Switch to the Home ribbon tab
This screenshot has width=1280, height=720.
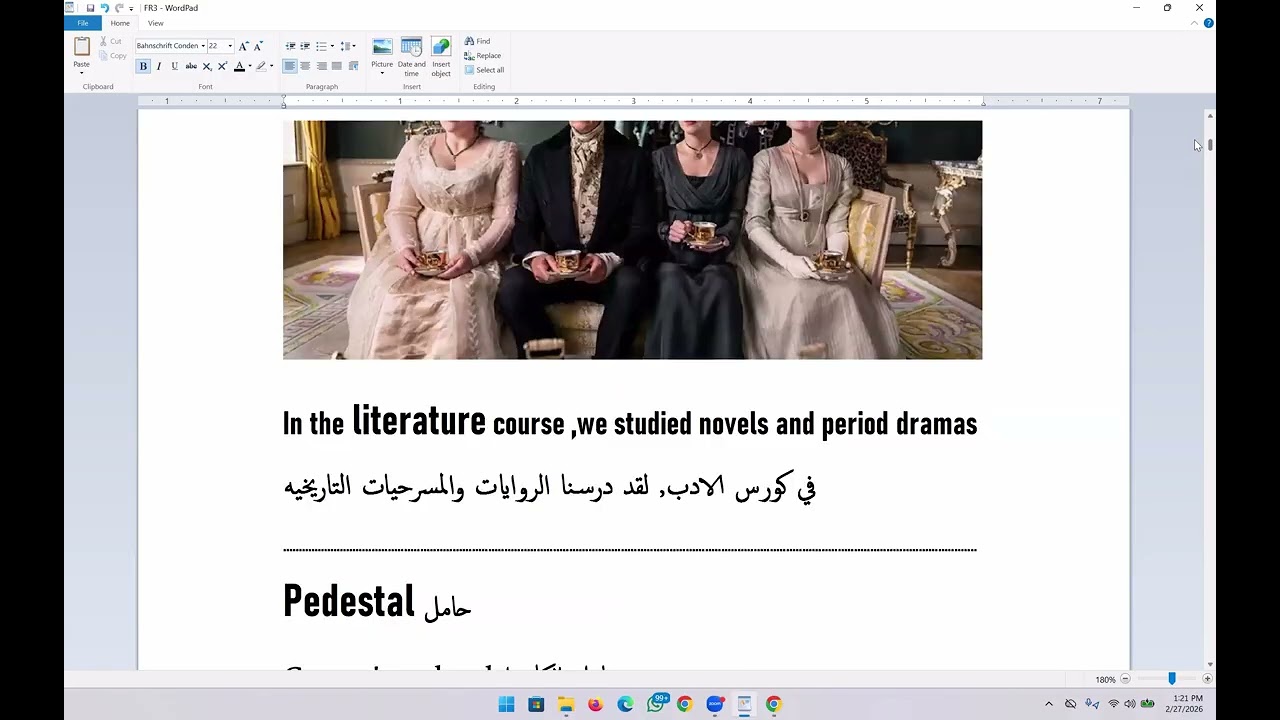tap(120, 23)
